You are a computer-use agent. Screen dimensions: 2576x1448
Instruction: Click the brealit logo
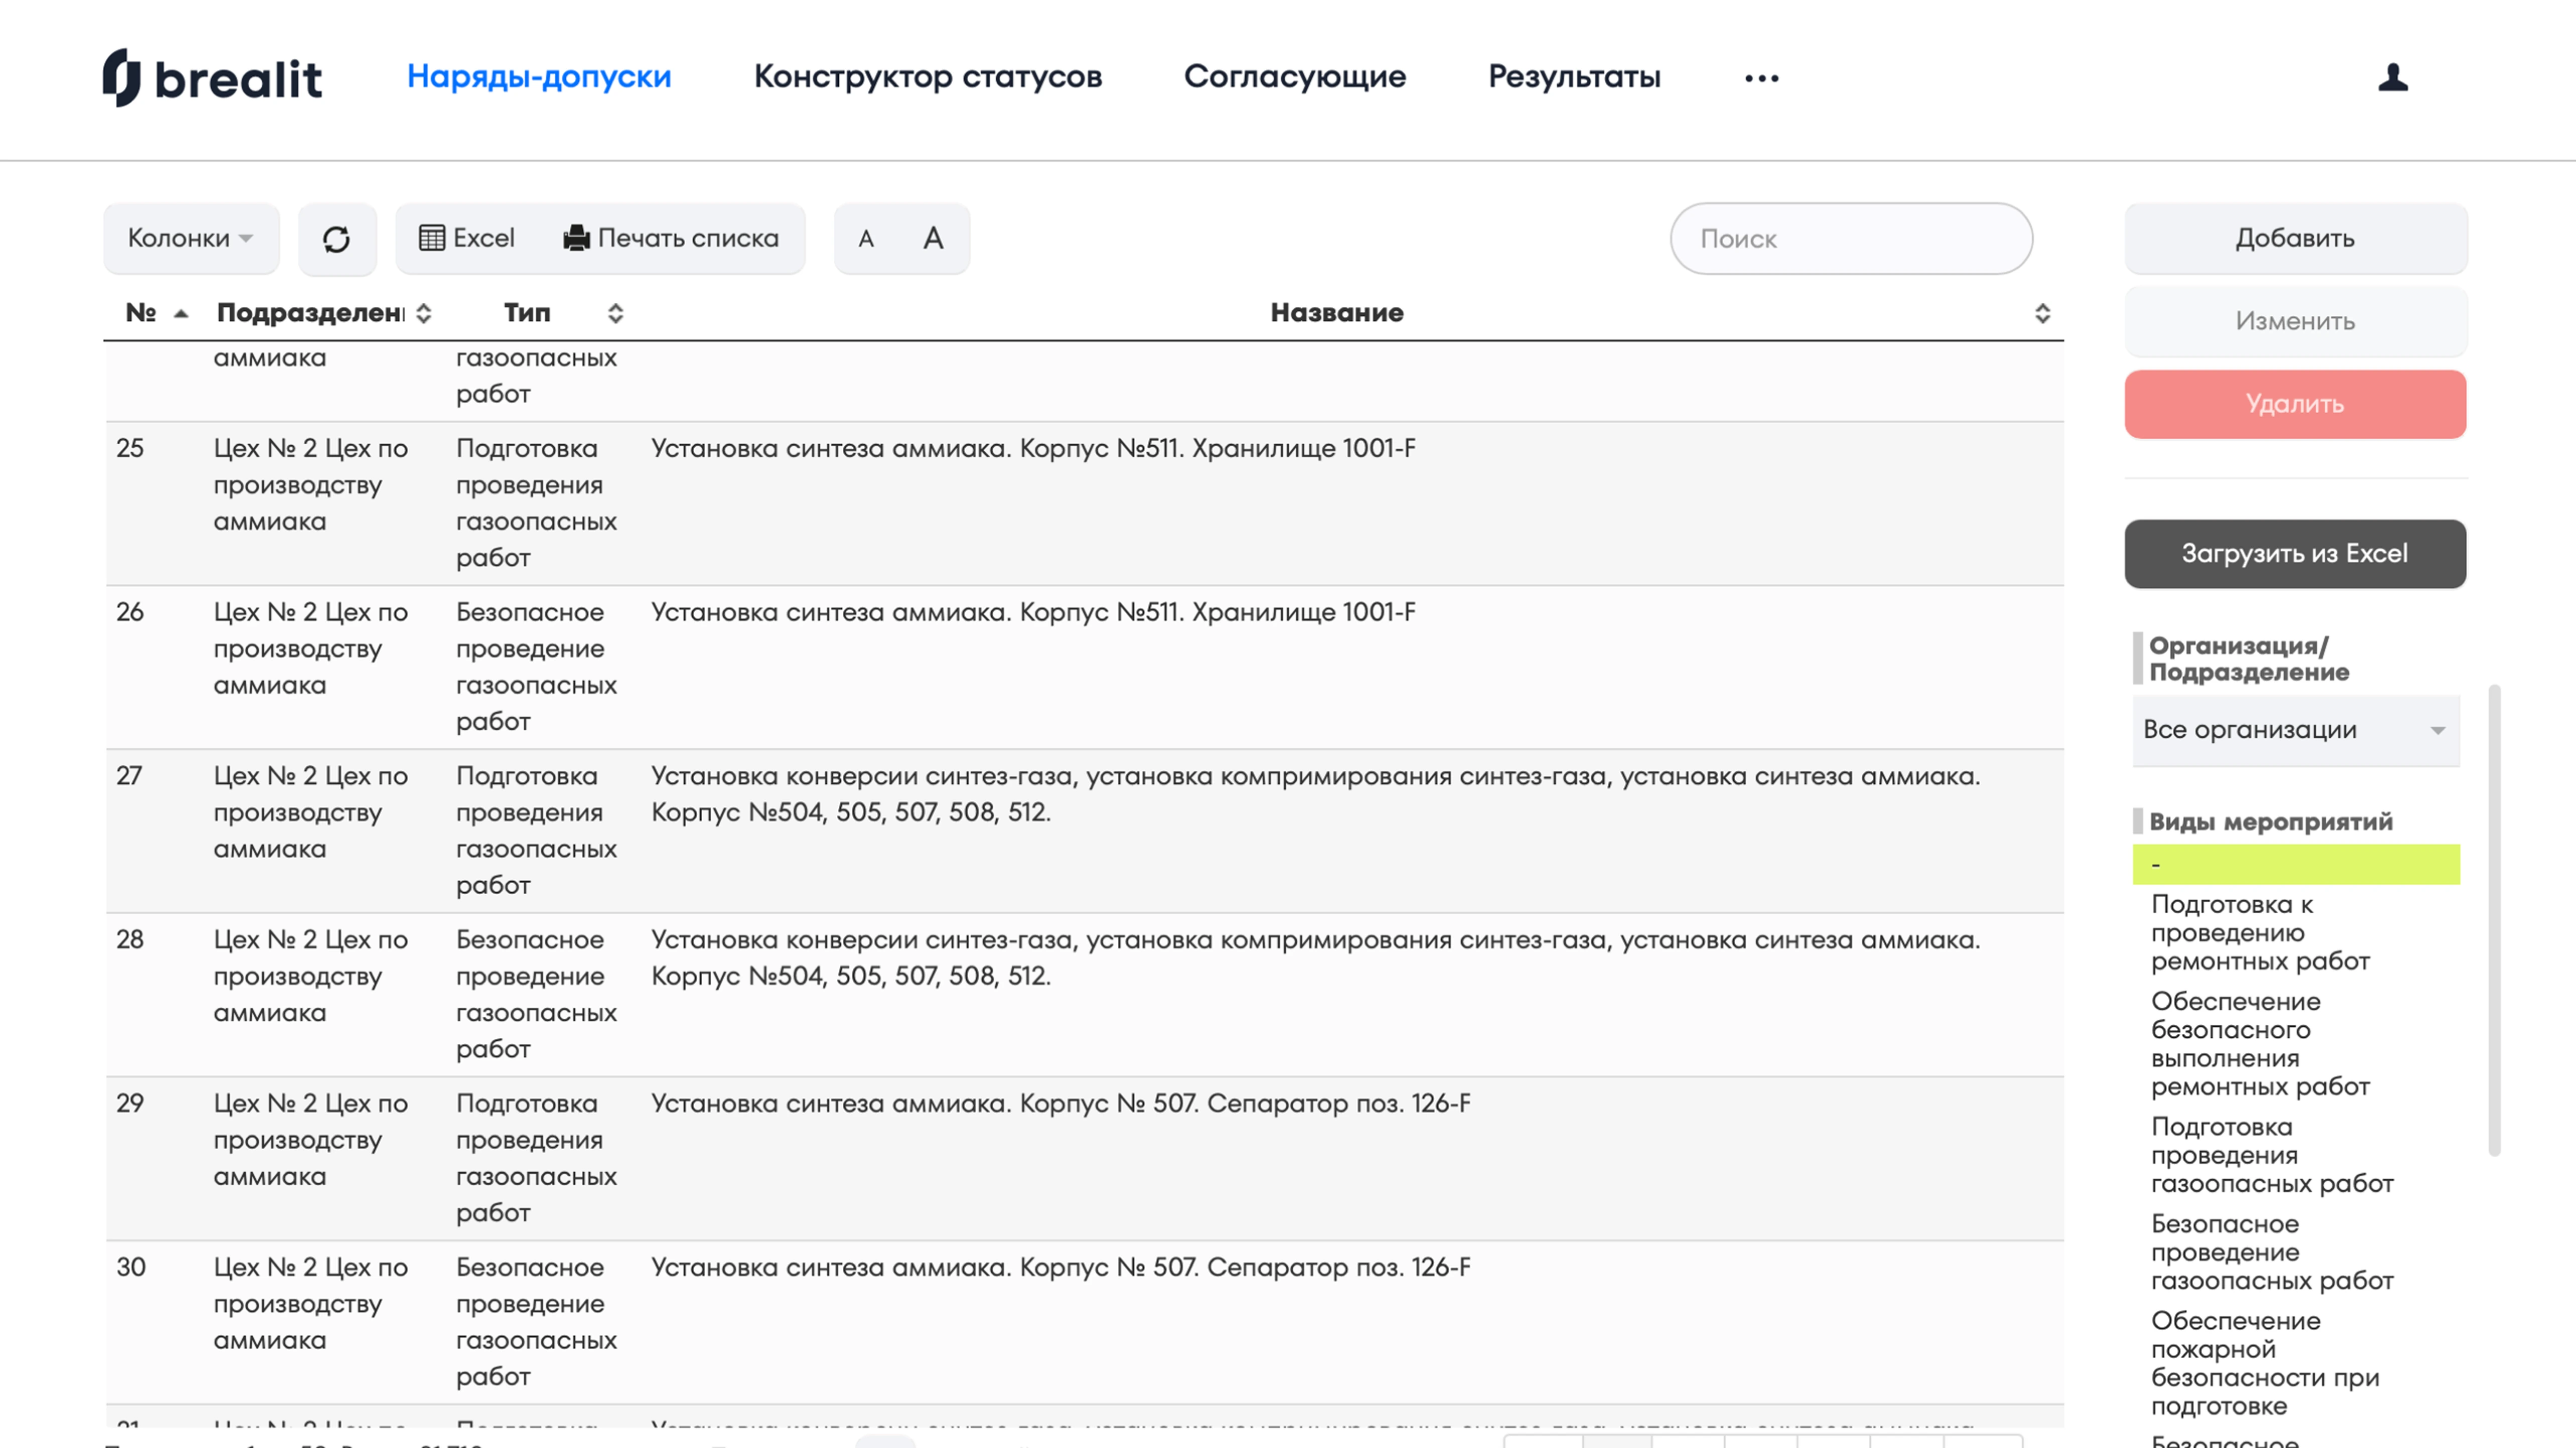coord(213,77)
